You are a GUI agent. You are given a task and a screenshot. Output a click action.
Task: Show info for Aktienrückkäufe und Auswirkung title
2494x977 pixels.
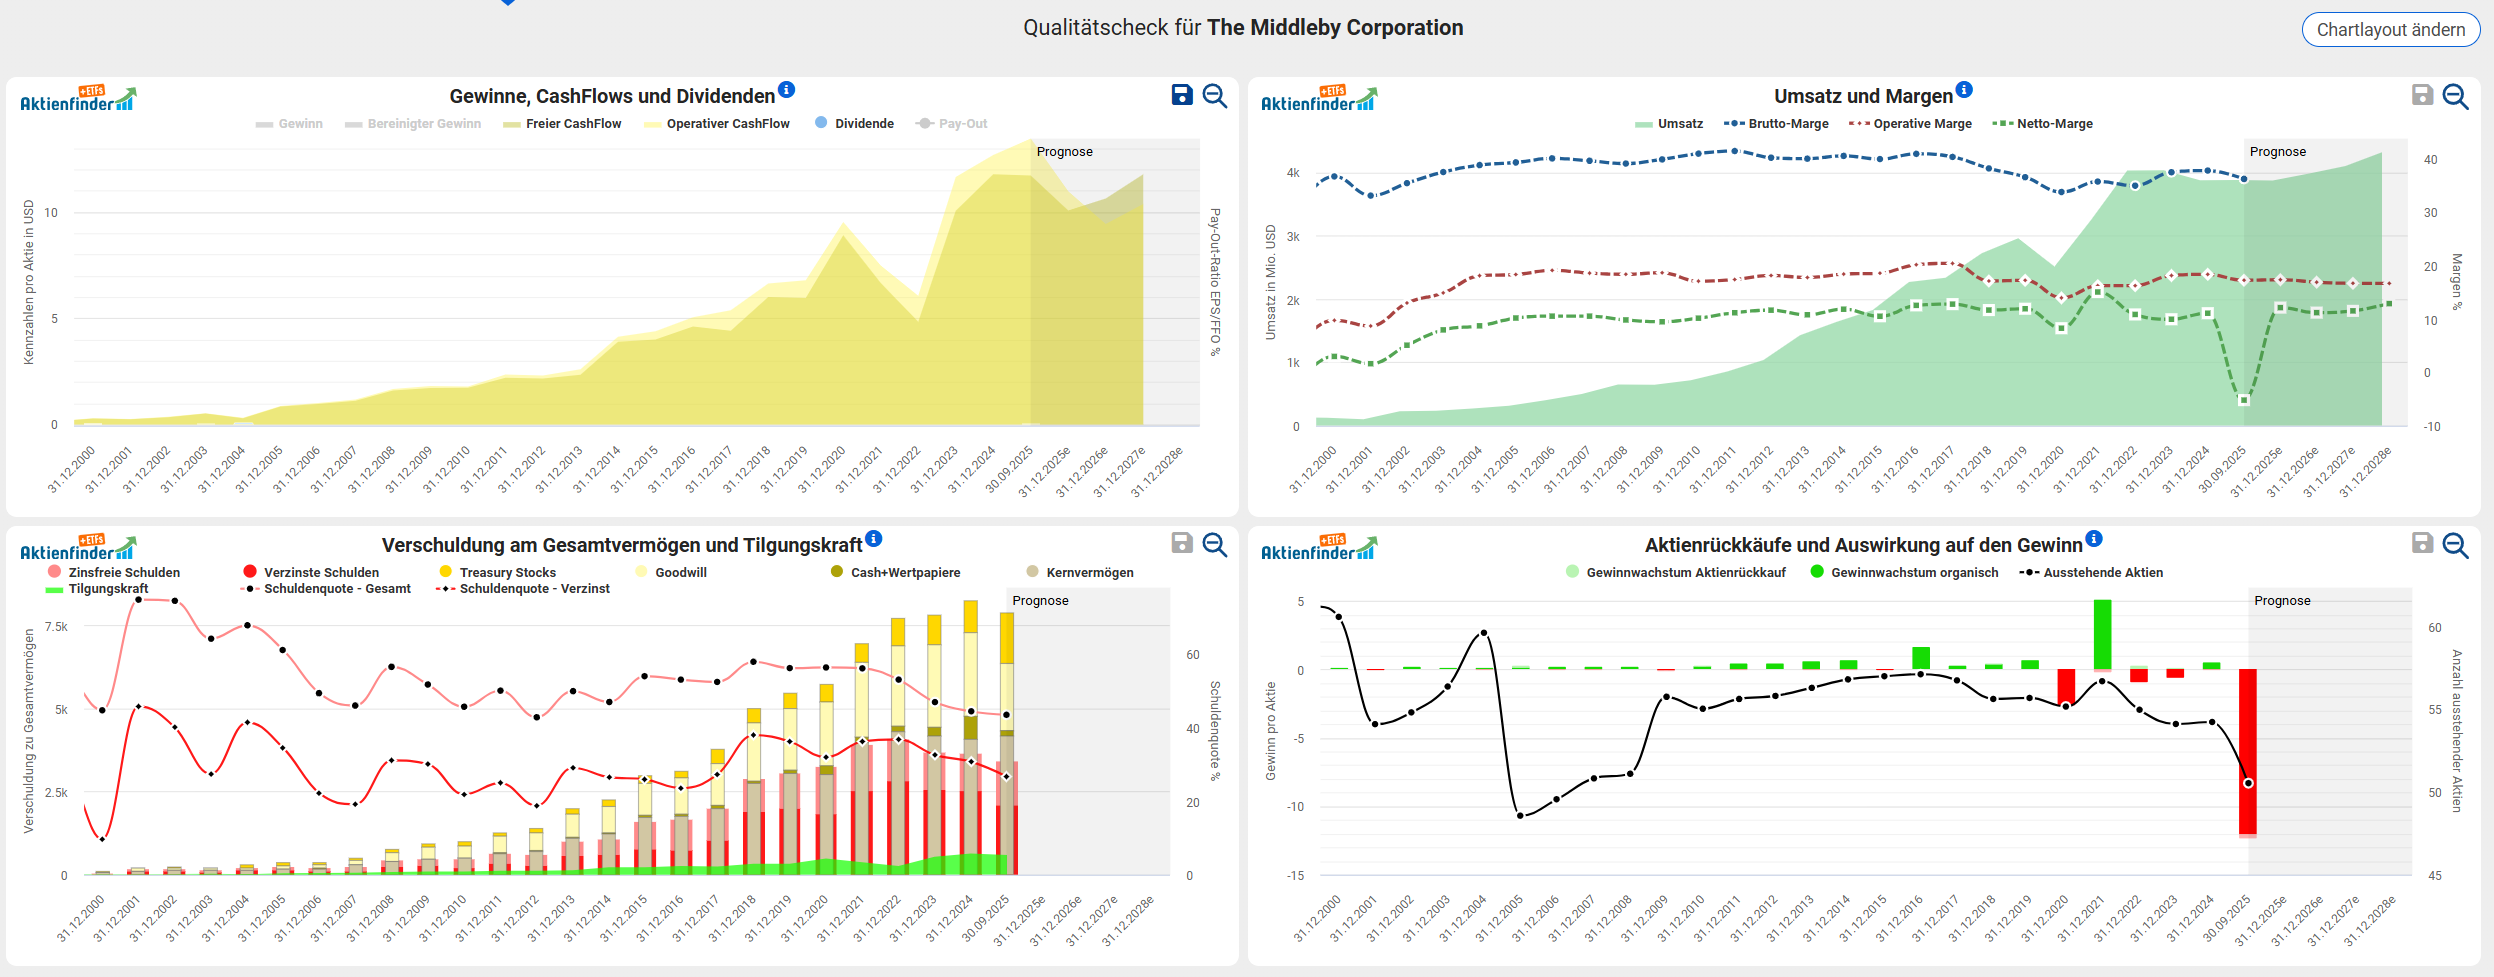2094,539
